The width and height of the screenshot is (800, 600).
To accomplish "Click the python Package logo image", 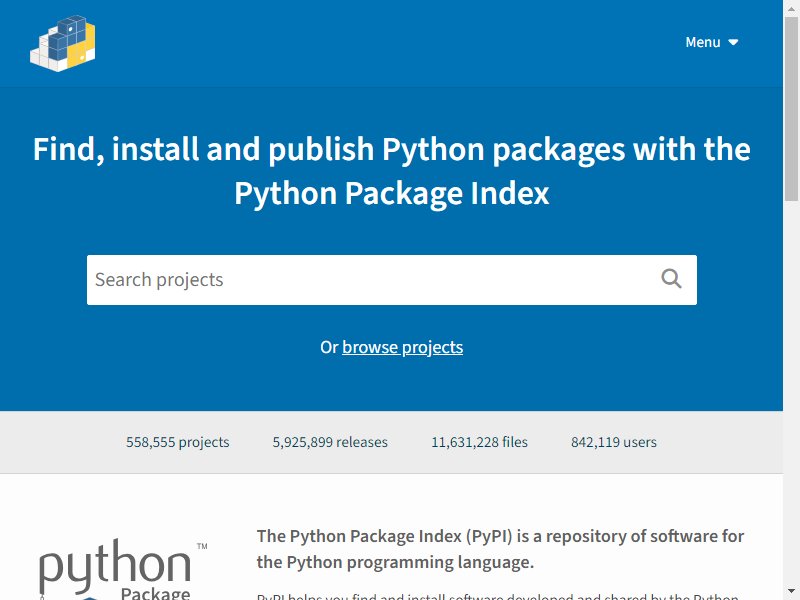I will pos(123,569).
